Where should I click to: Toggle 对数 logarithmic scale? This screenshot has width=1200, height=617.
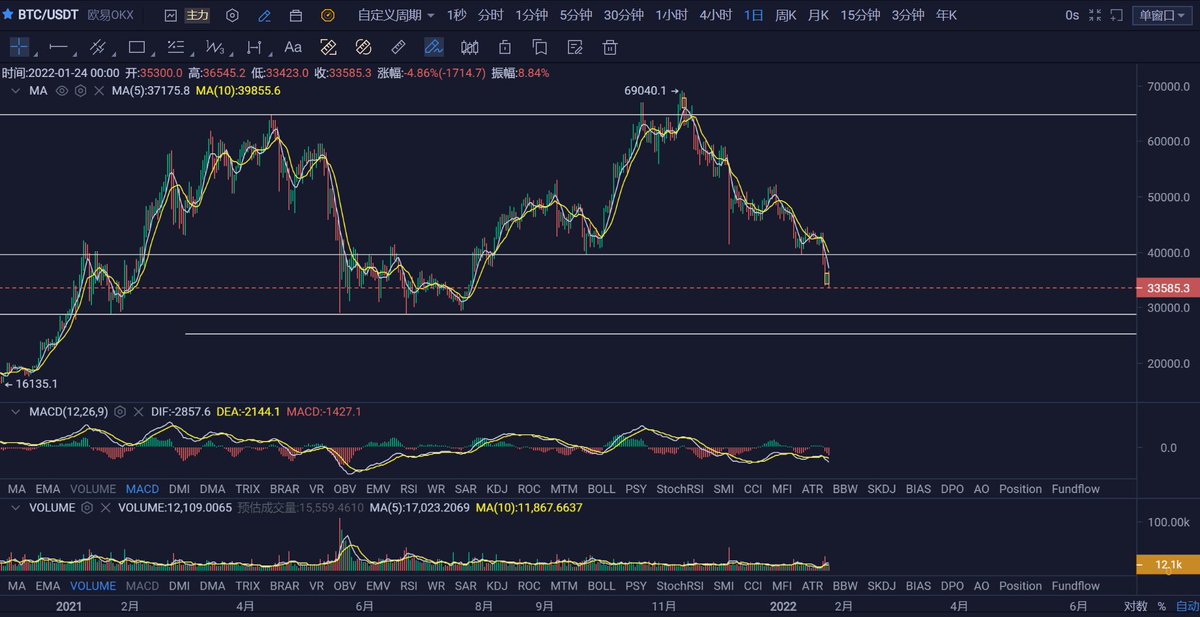point(1135,606)
